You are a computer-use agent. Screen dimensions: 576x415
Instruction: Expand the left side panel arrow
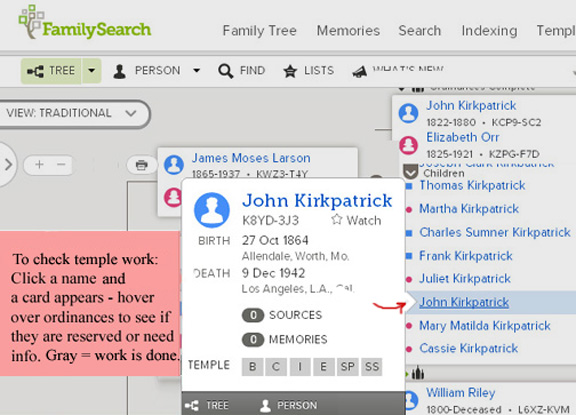point(8,164)
